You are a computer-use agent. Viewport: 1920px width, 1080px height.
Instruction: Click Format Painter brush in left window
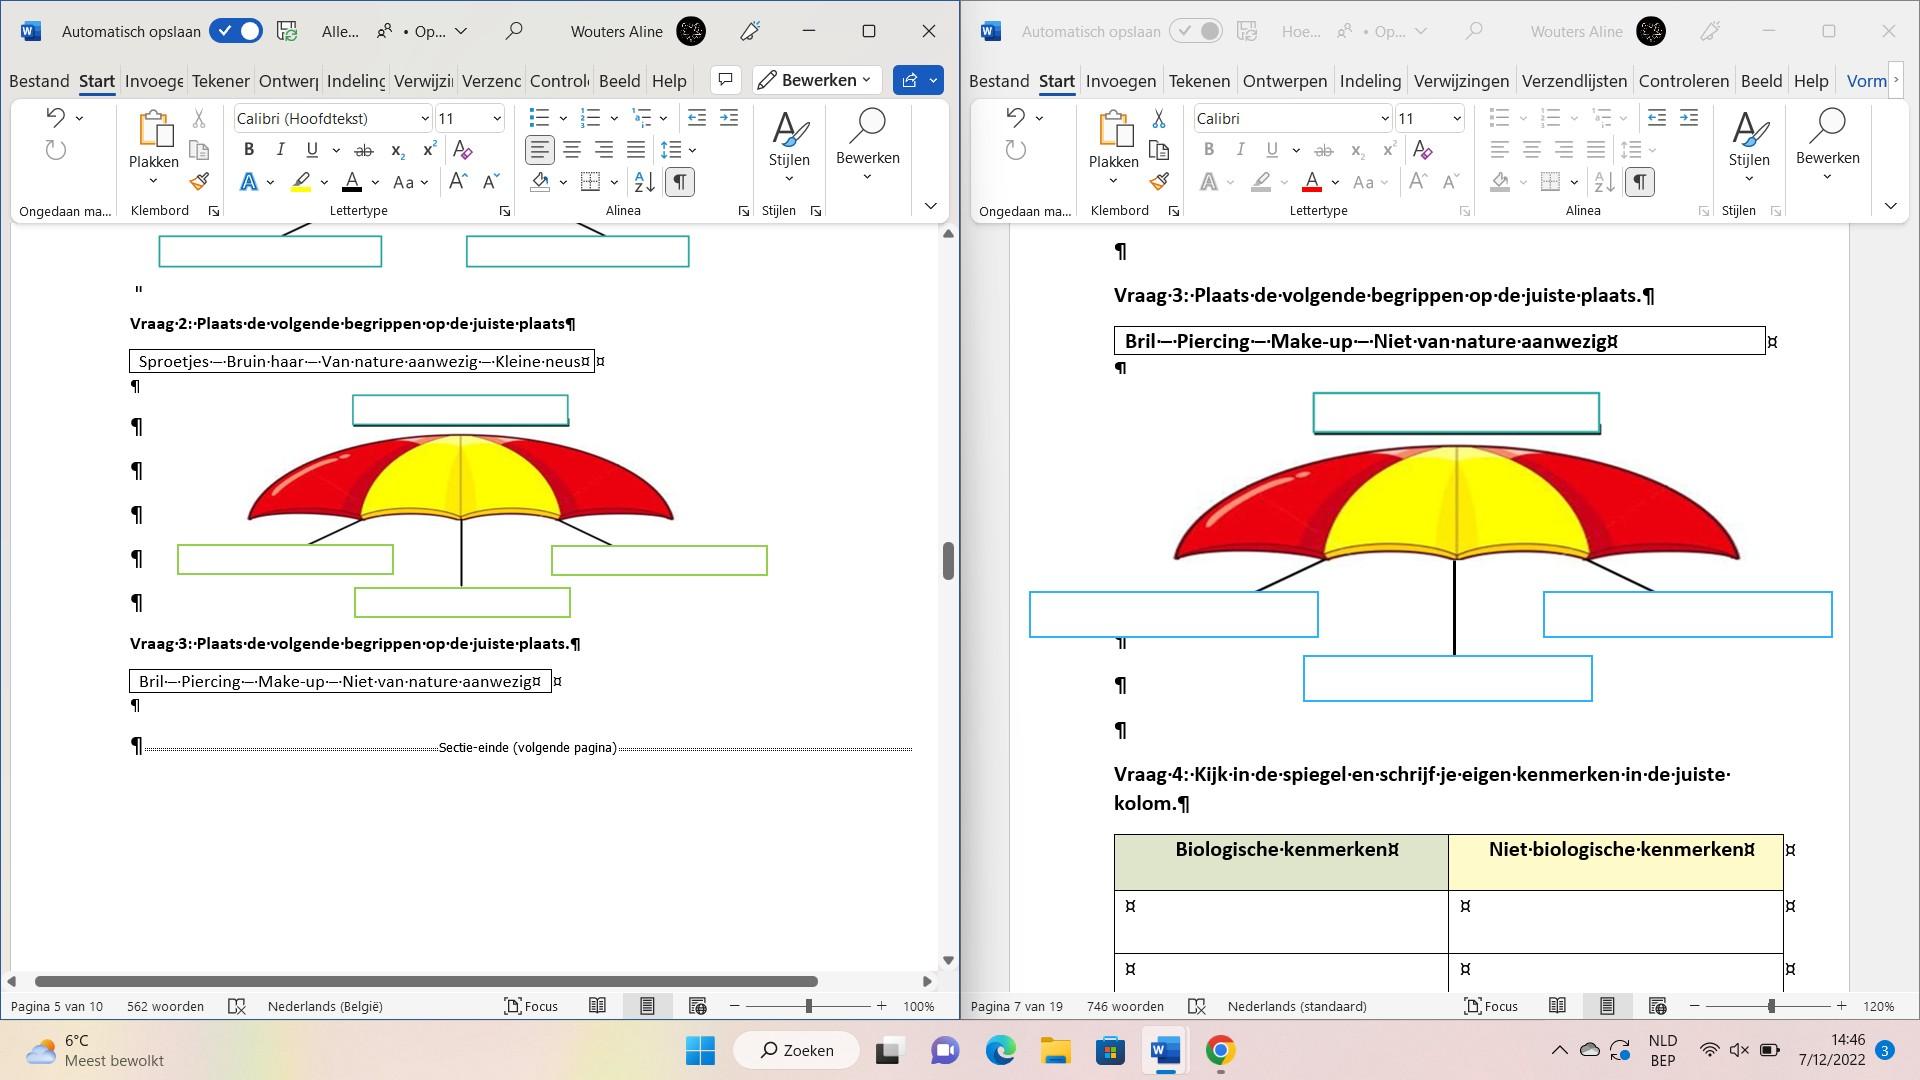(199, 182)
